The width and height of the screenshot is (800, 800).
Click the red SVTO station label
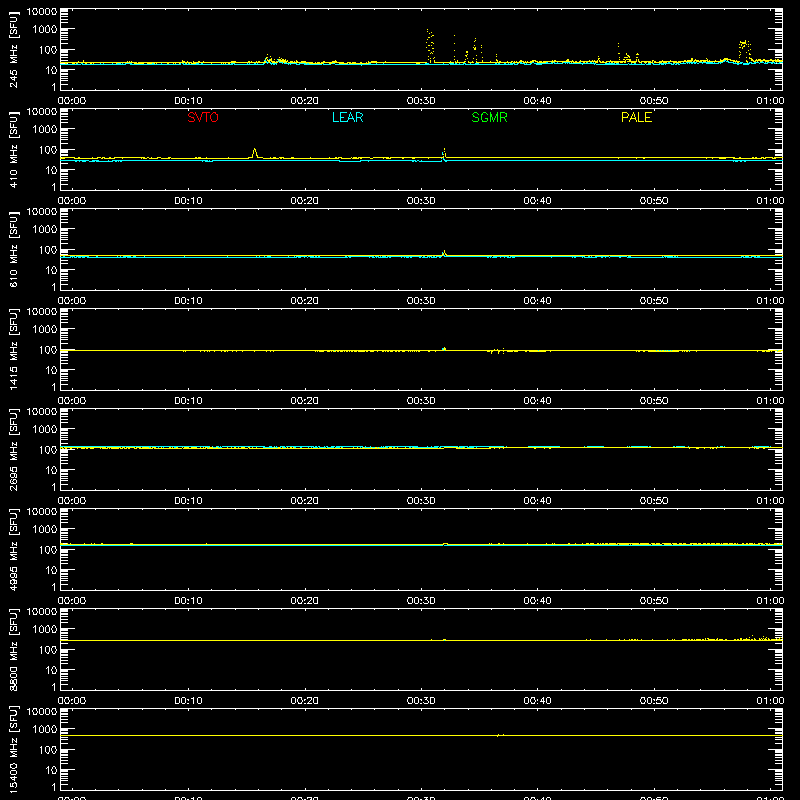(x=203, y=117)
